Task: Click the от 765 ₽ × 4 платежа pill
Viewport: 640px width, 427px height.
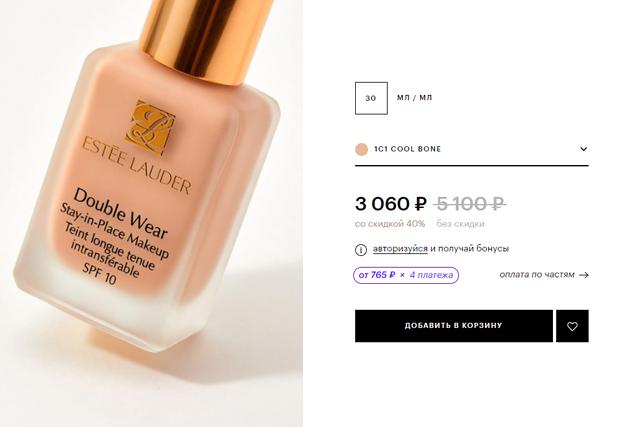Action: pyautogui.click(x=406, y=275)
